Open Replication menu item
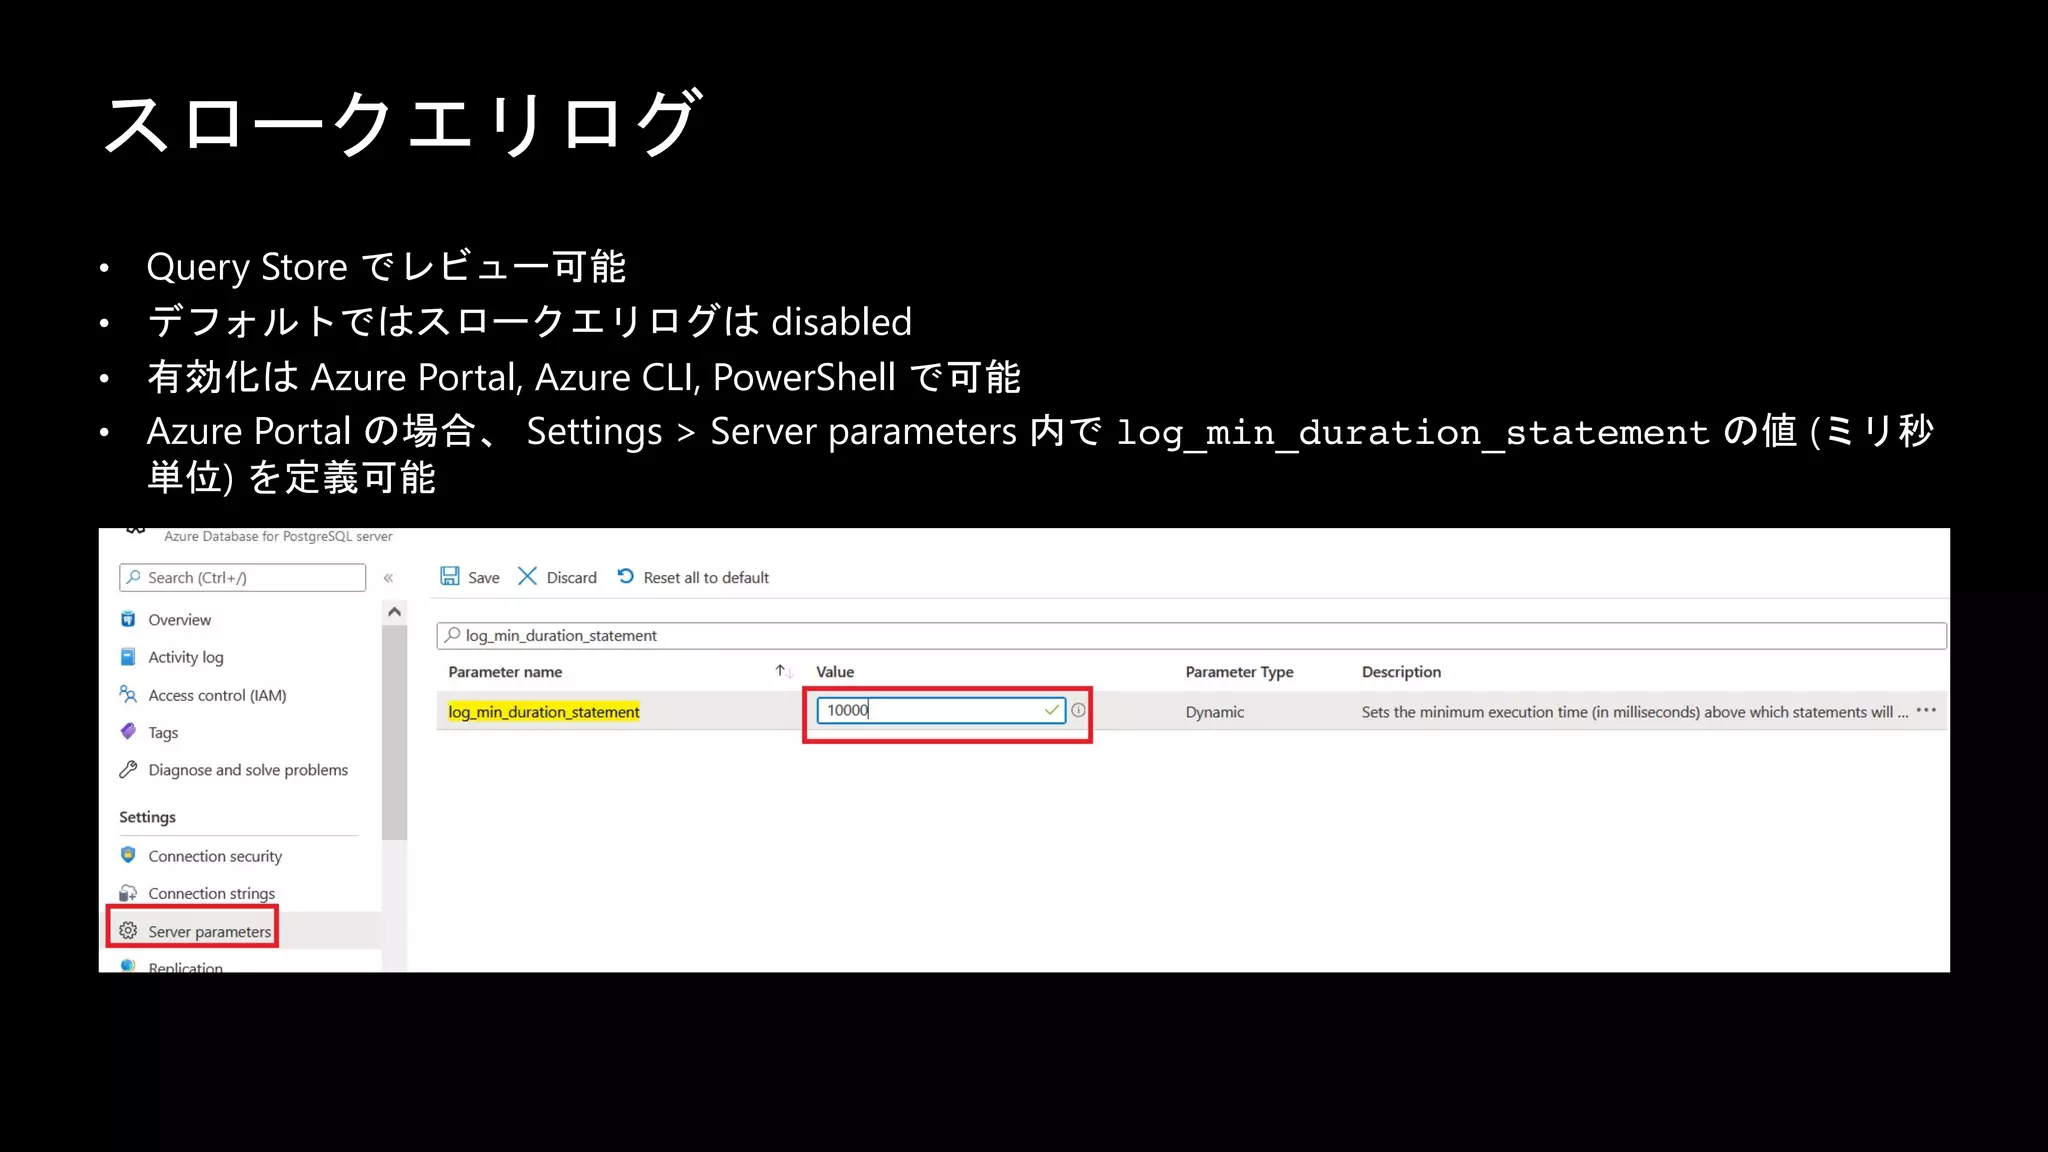The width and height of the screenshot is (2048, 1152). point(185,966)
